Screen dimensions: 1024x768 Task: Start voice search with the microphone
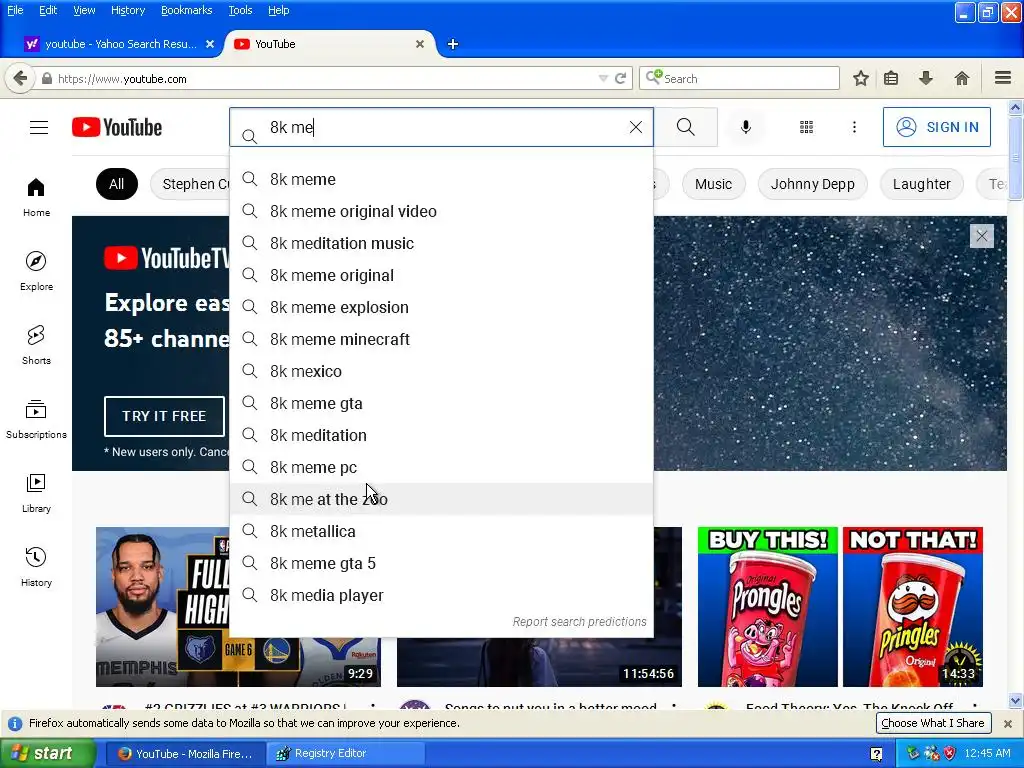[745, 127]
